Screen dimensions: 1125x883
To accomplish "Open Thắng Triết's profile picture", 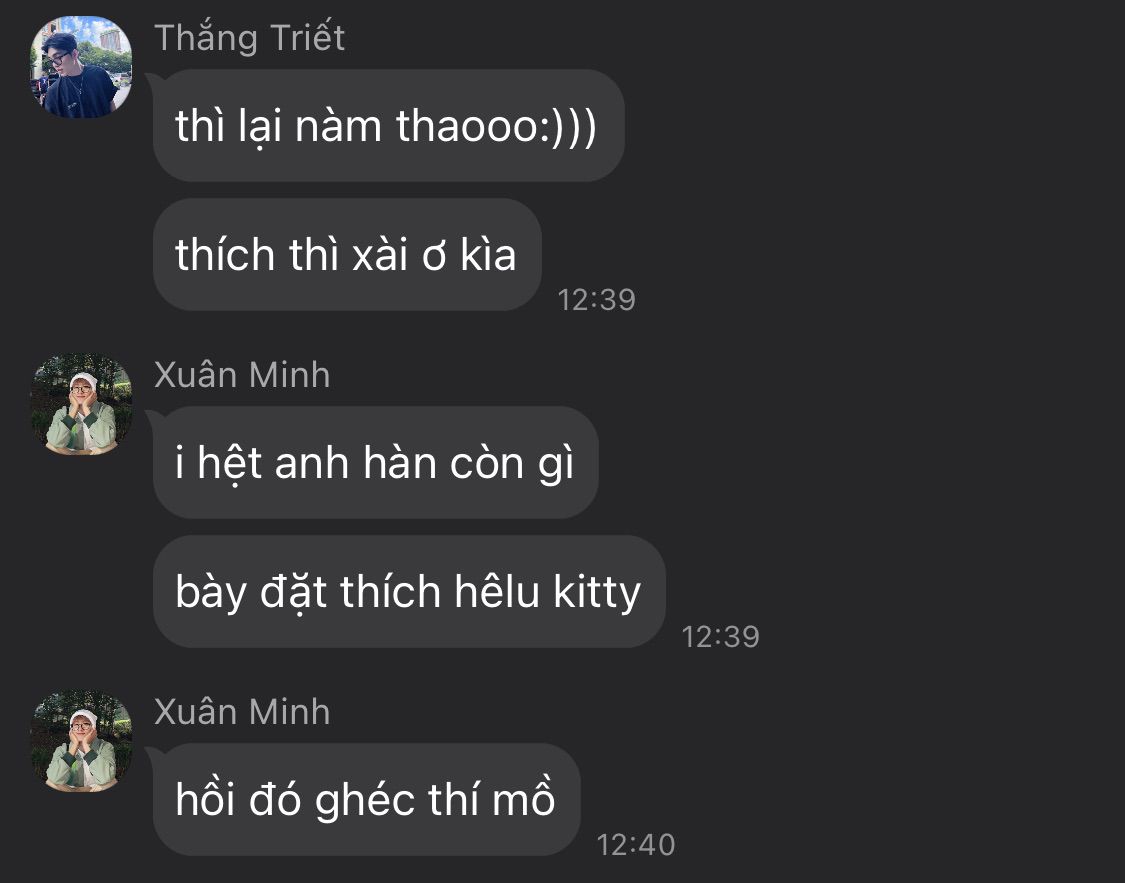I will click(81, 67).
